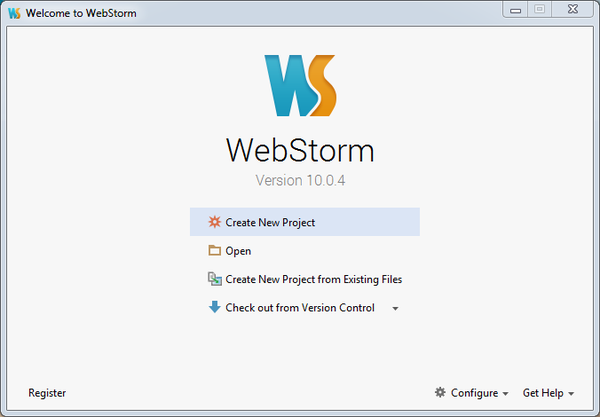Viewport: 600px width, 417px height.
Task: Click the folder icon next to Open
Action: click(x=214, y=251)
